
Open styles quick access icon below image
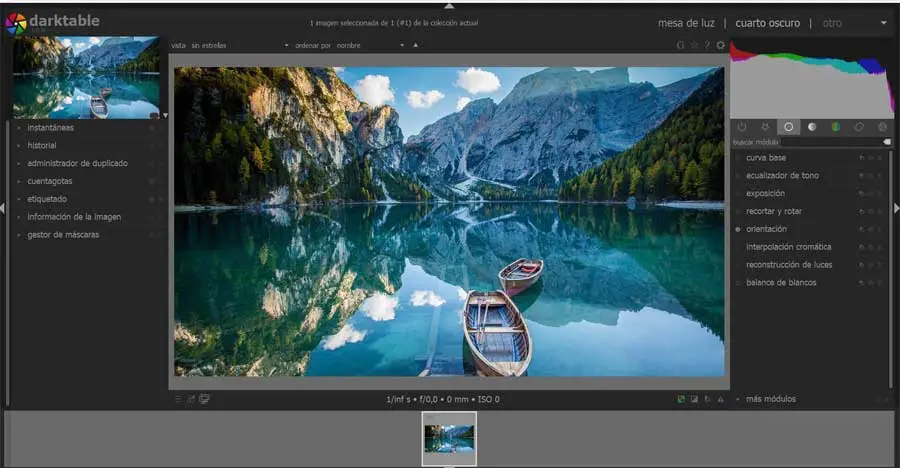coord(191,399)
